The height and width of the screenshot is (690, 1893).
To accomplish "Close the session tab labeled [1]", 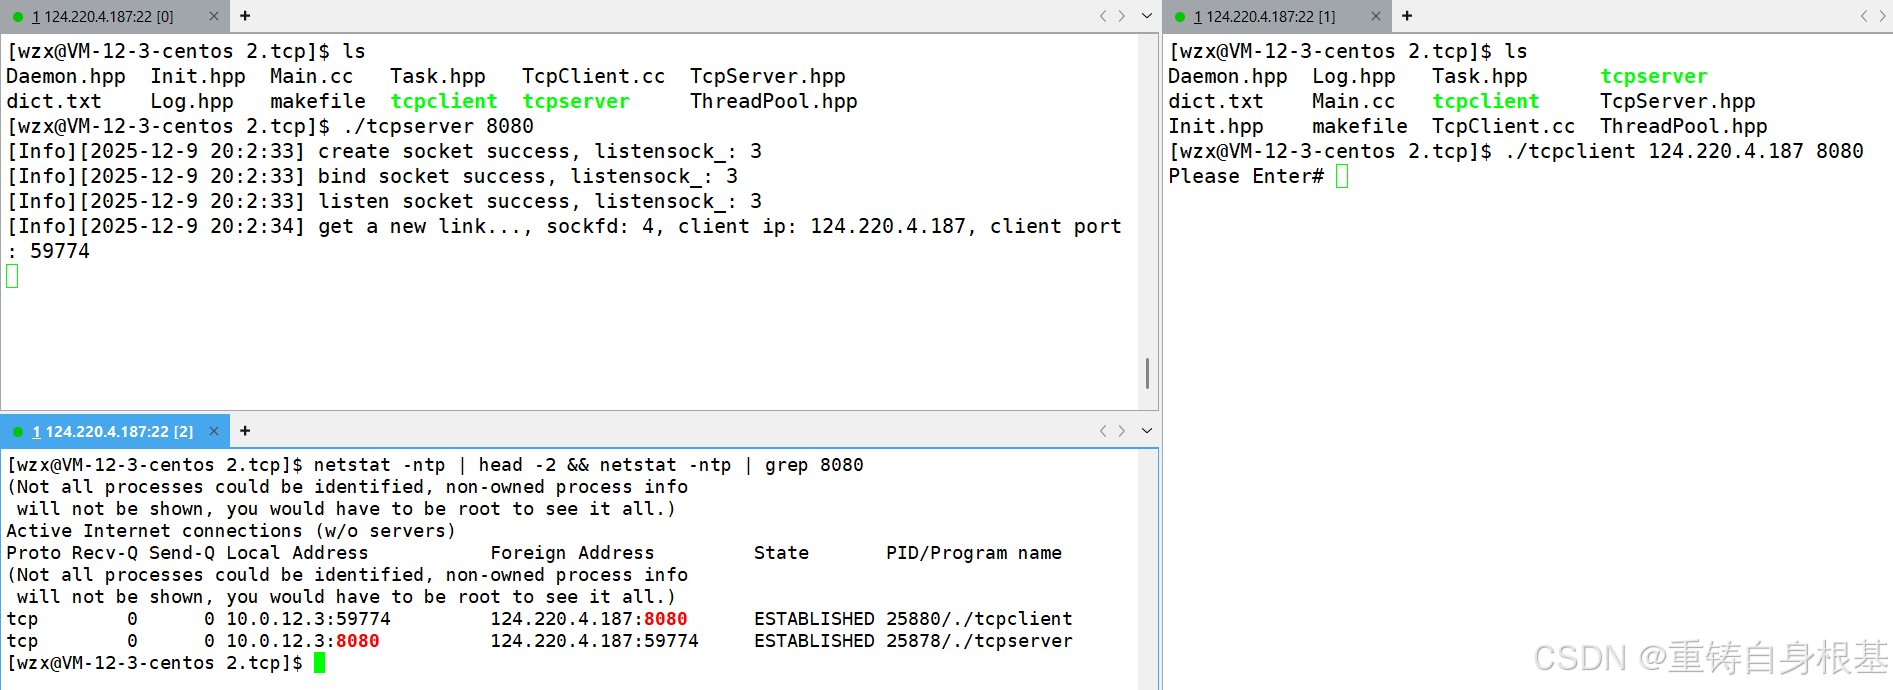I will (1375, 16).
